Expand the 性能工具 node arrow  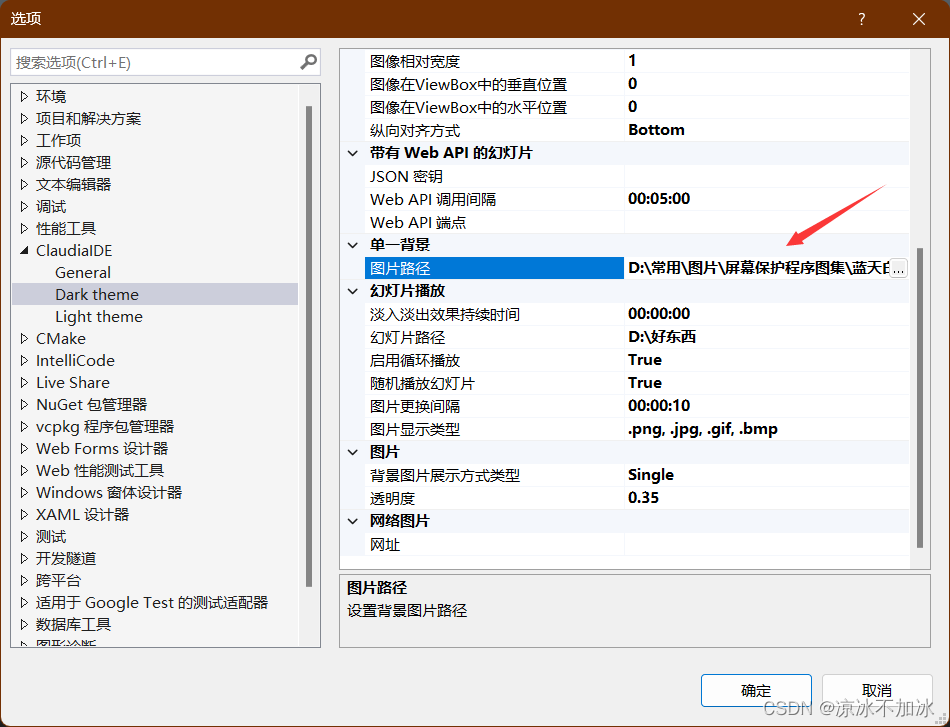[24, 228]
